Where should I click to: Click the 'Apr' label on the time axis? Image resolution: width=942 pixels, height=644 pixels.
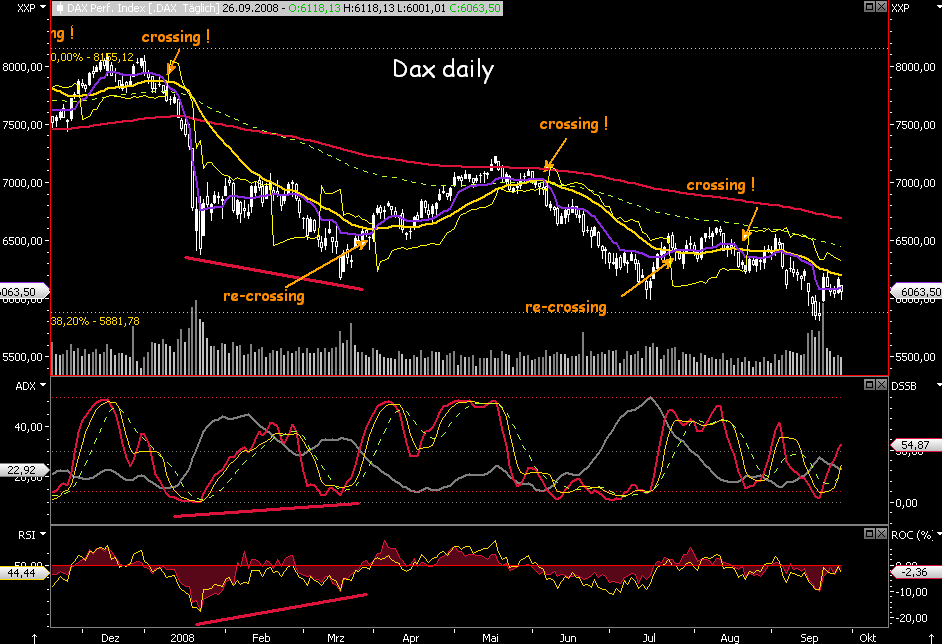tap(410, 638)
